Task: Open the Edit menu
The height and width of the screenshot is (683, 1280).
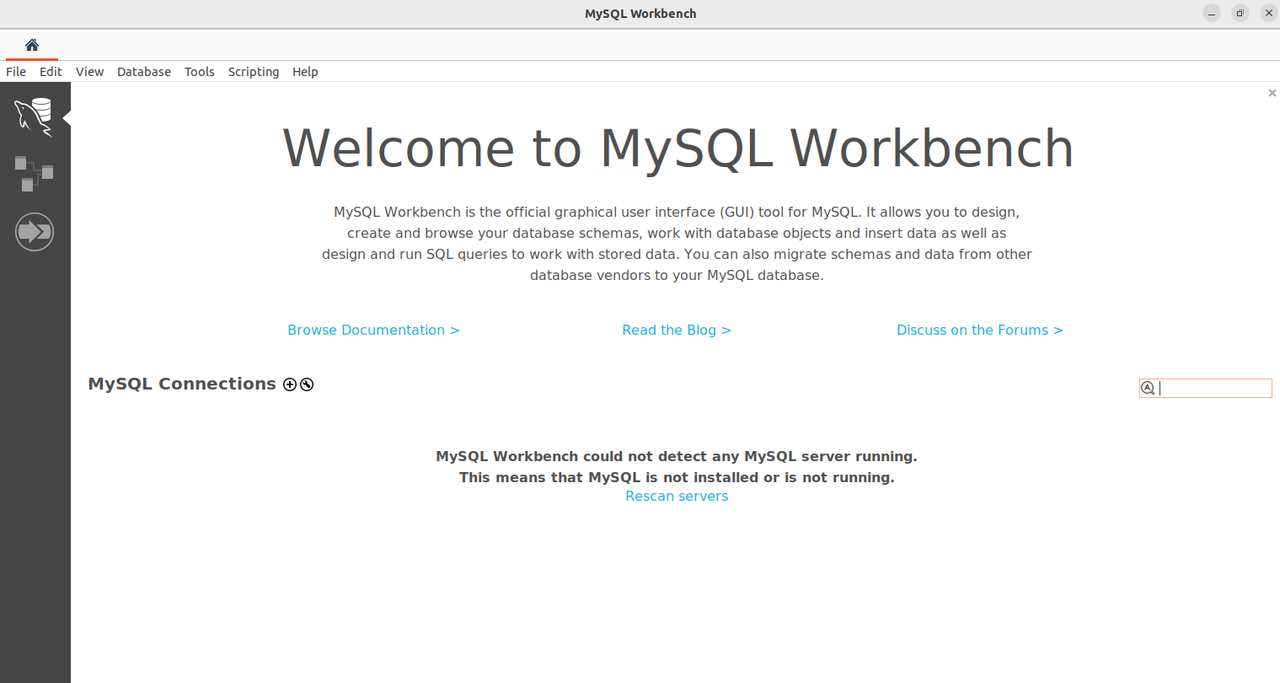Action: [x=51, y=72]
